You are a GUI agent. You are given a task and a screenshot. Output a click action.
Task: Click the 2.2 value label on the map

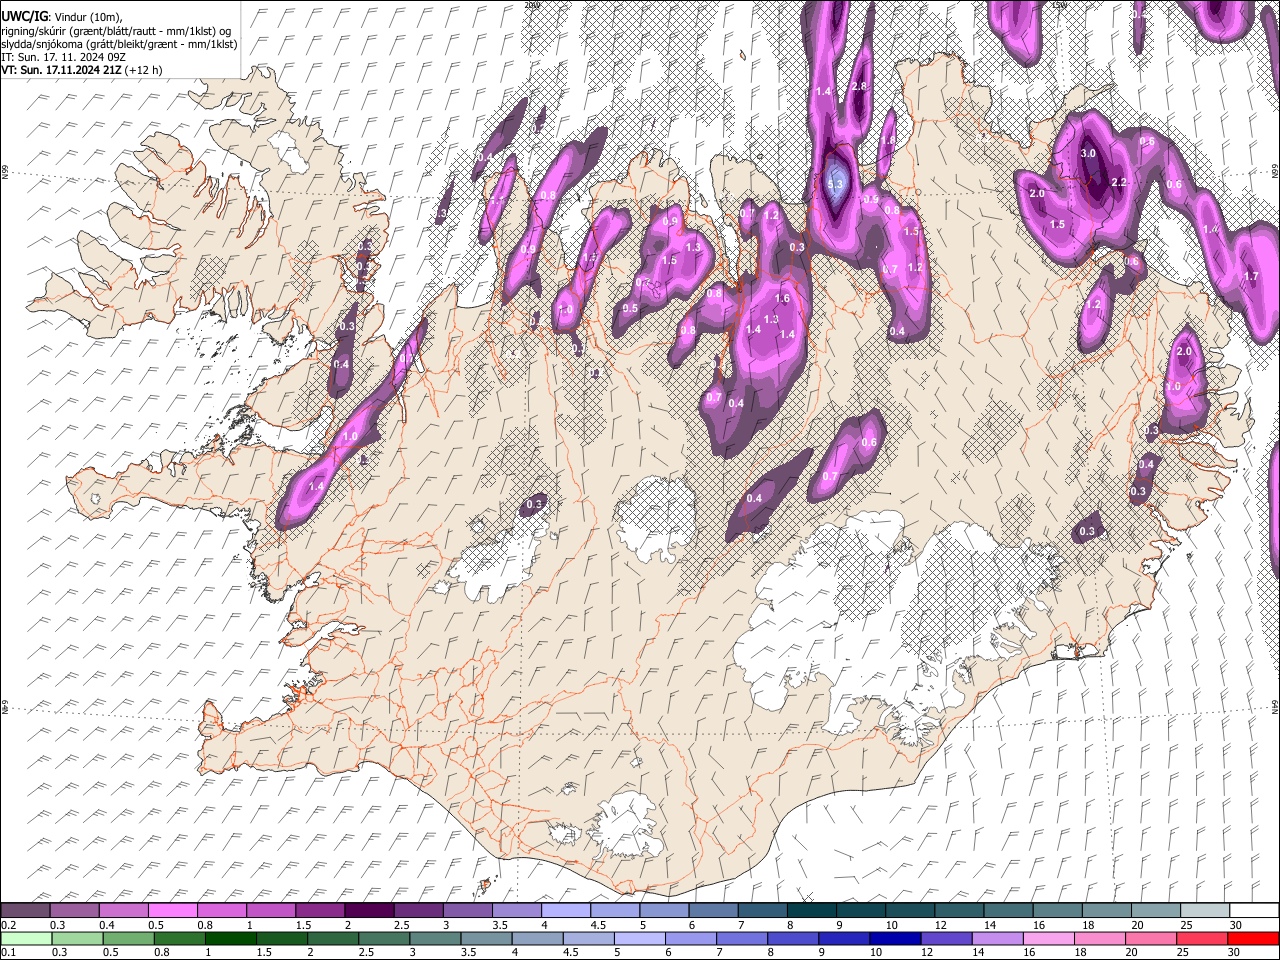point(1119,183)
